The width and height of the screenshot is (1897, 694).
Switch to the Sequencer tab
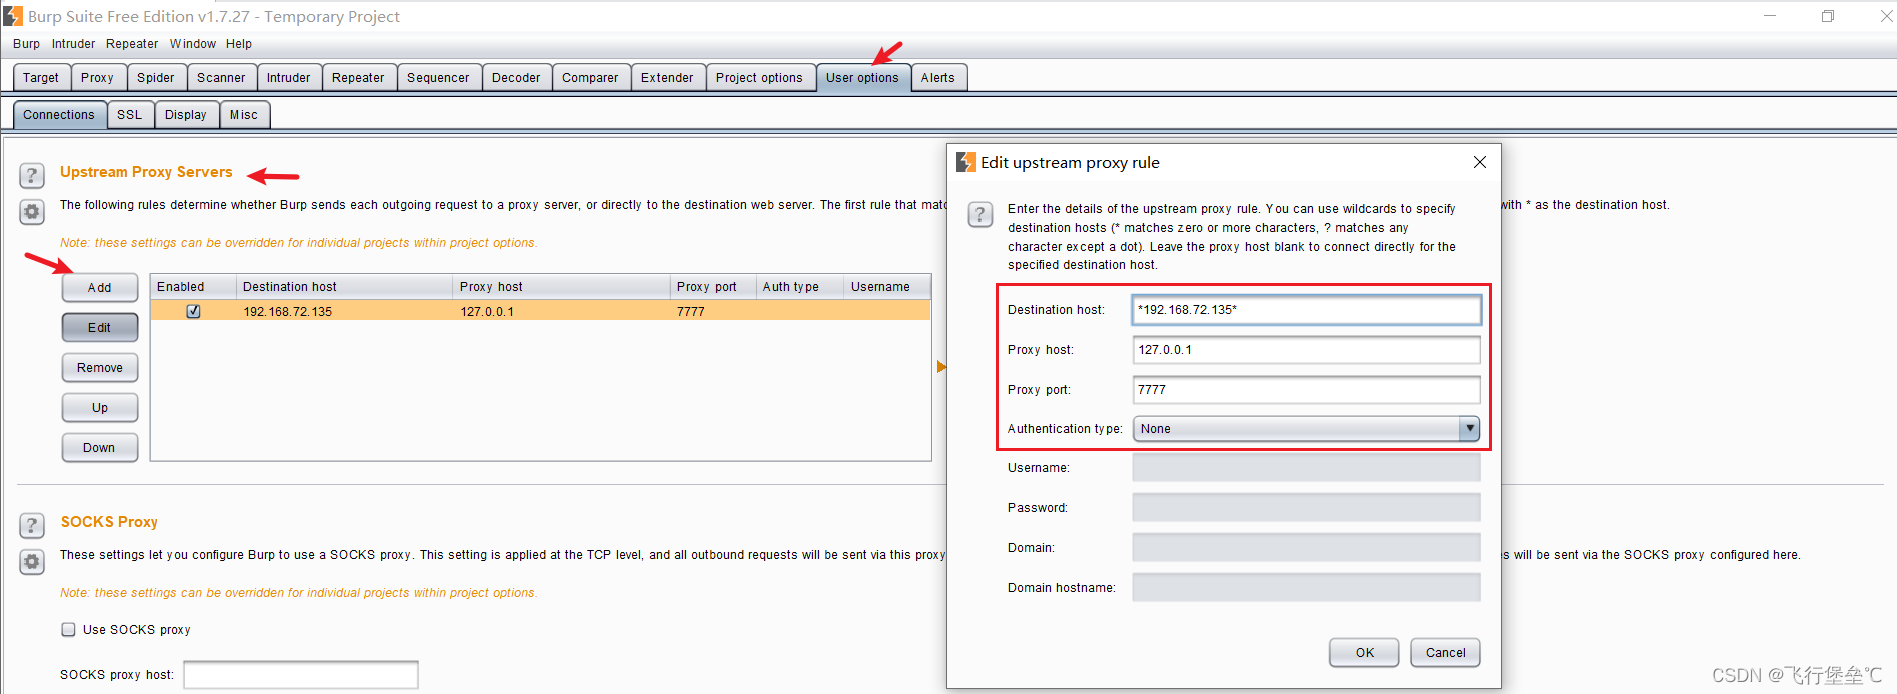pyautogui.click(x=438, y=78)
